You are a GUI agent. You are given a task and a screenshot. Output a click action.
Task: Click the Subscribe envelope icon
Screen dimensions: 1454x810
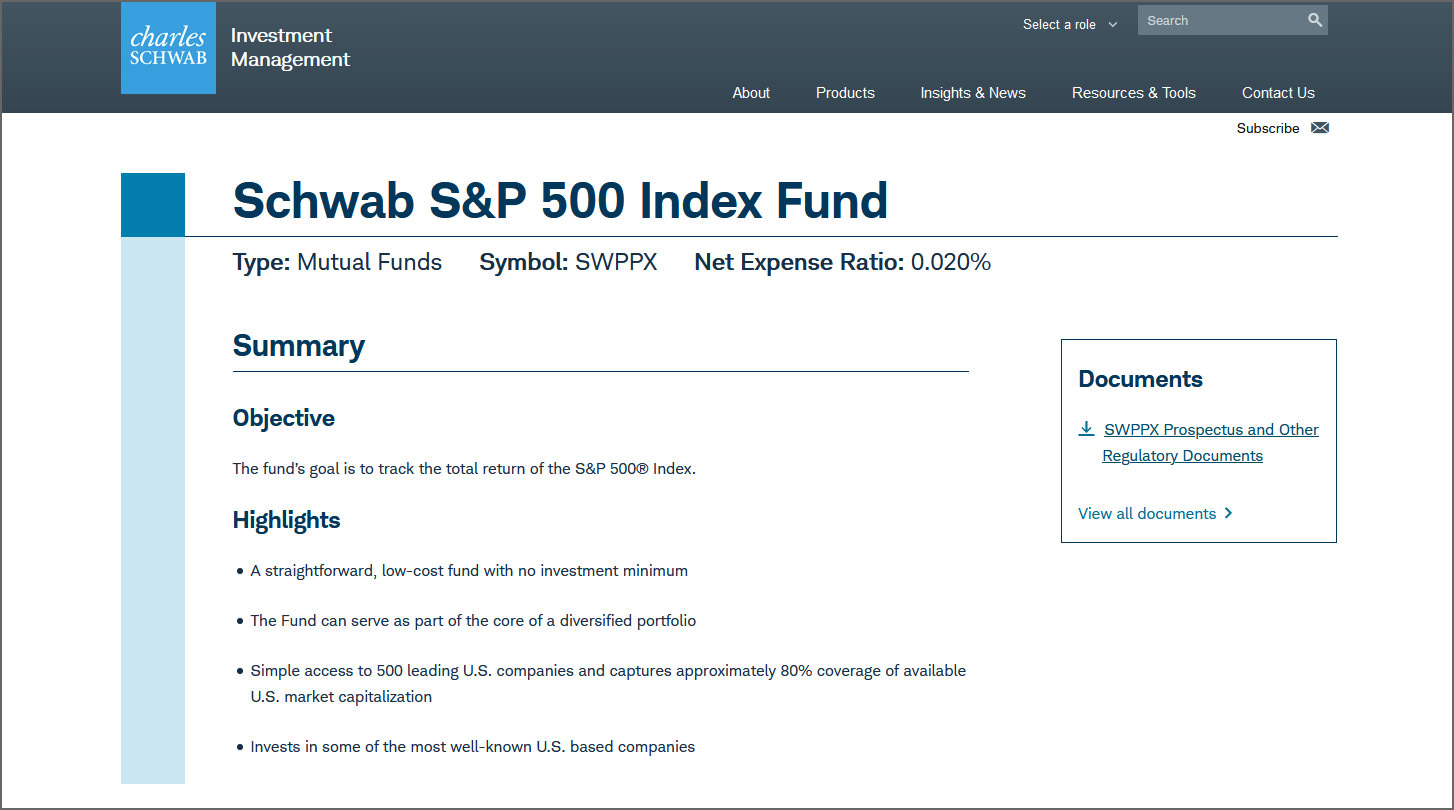tap(1320, 128)
